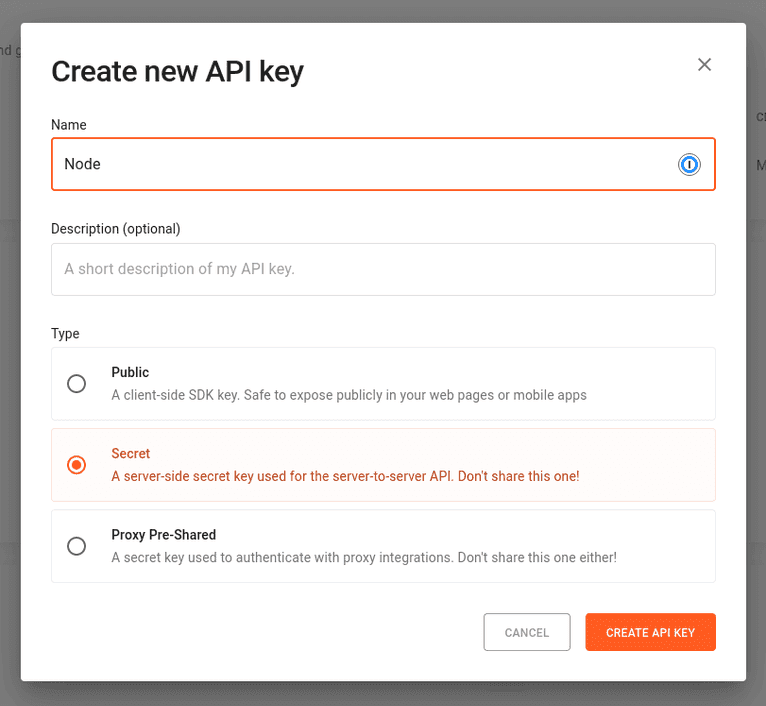Click the "Create new API key" heading

[x=177, y=71]
